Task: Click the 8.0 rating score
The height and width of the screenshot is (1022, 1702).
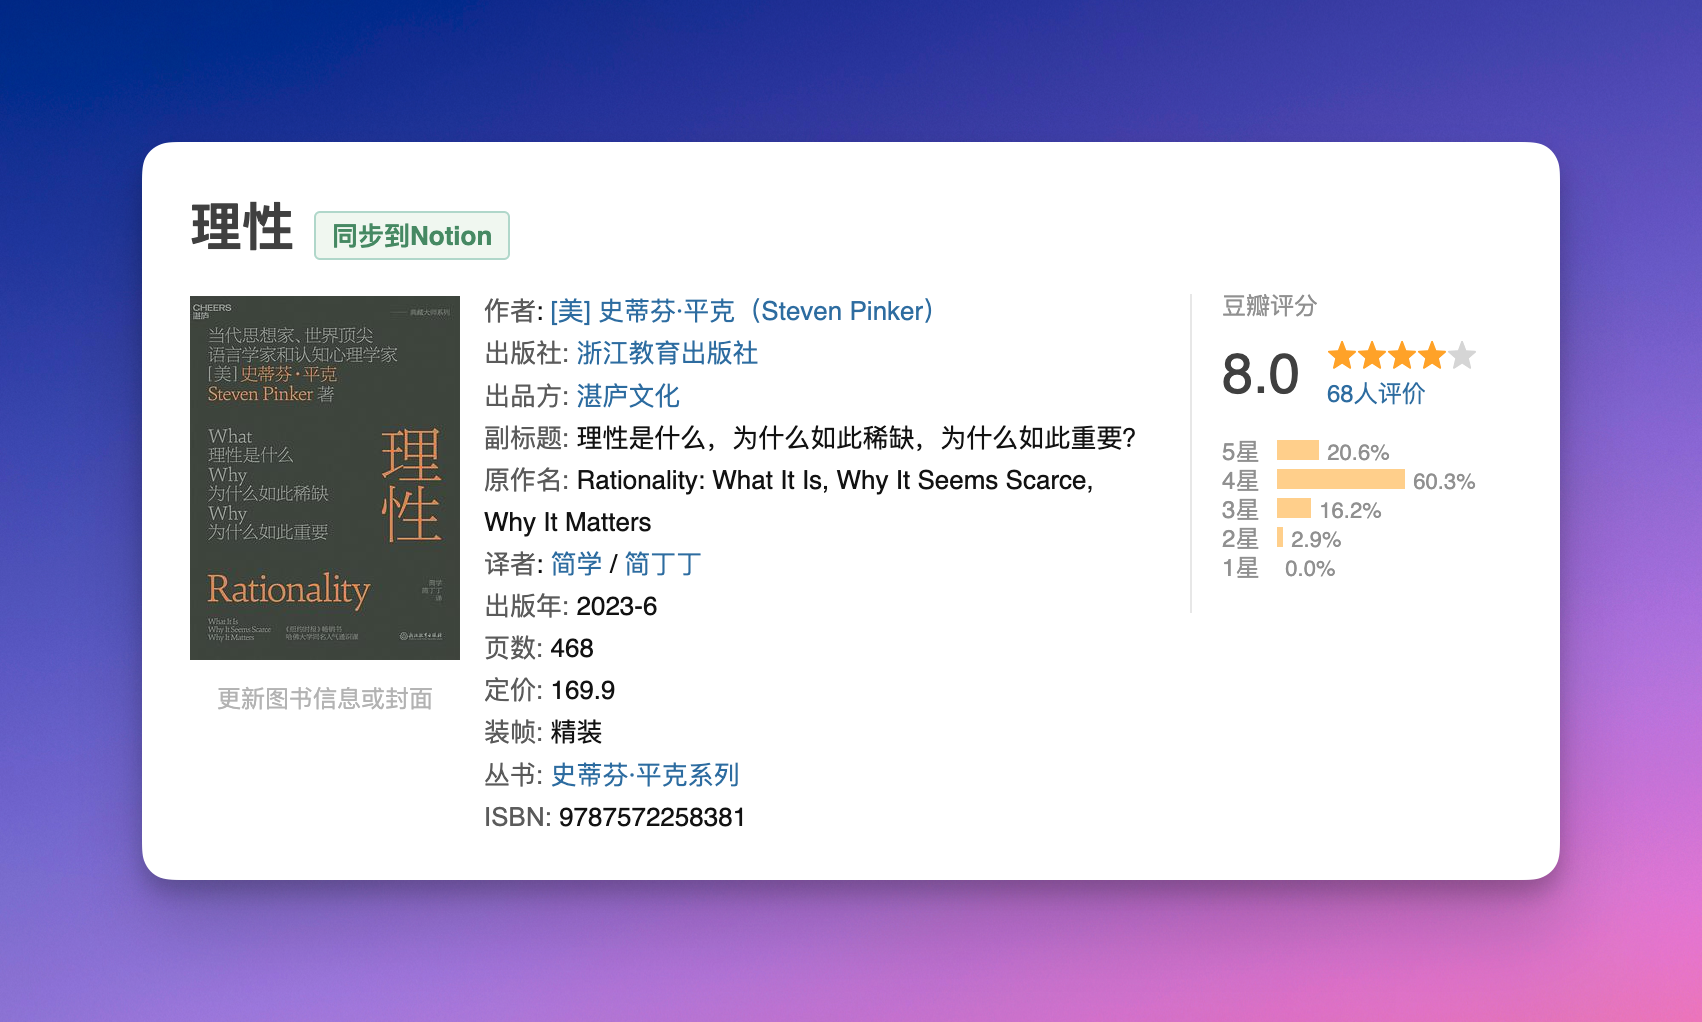Action: coord(1260,375)
